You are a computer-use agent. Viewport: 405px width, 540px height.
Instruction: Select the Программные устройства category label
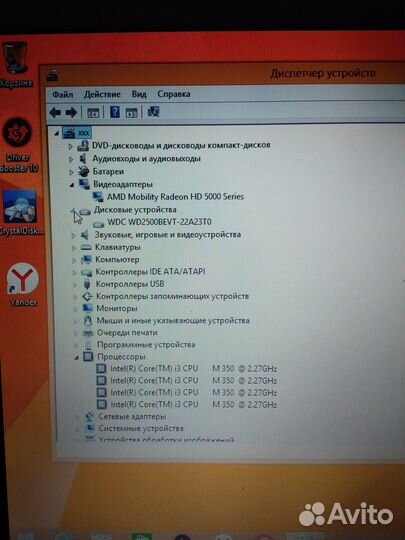pos(146,345)
